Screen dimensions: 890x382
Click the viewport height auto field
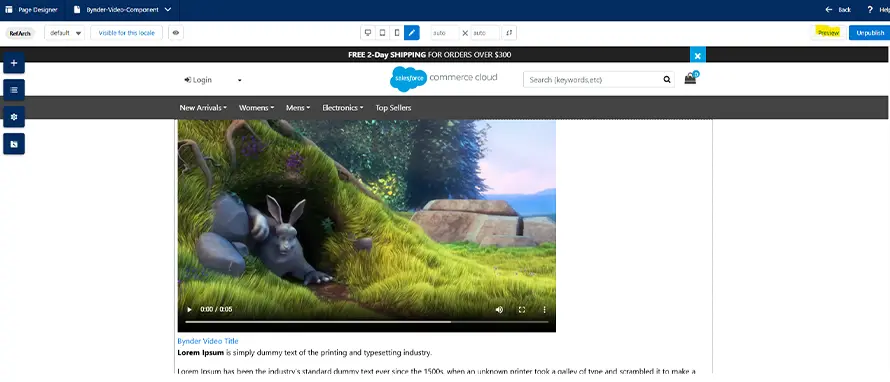point(485,33)
